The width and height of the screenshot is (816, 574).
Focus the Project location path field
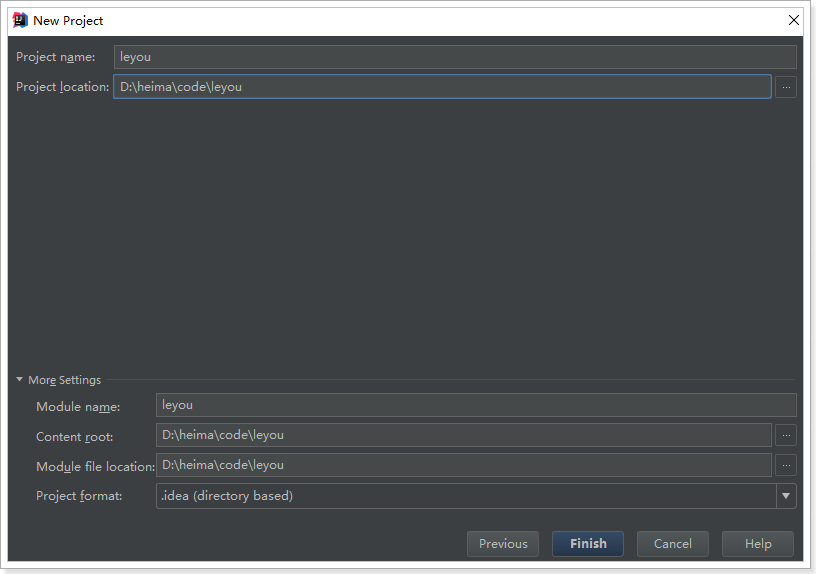[x=442, y=87]
